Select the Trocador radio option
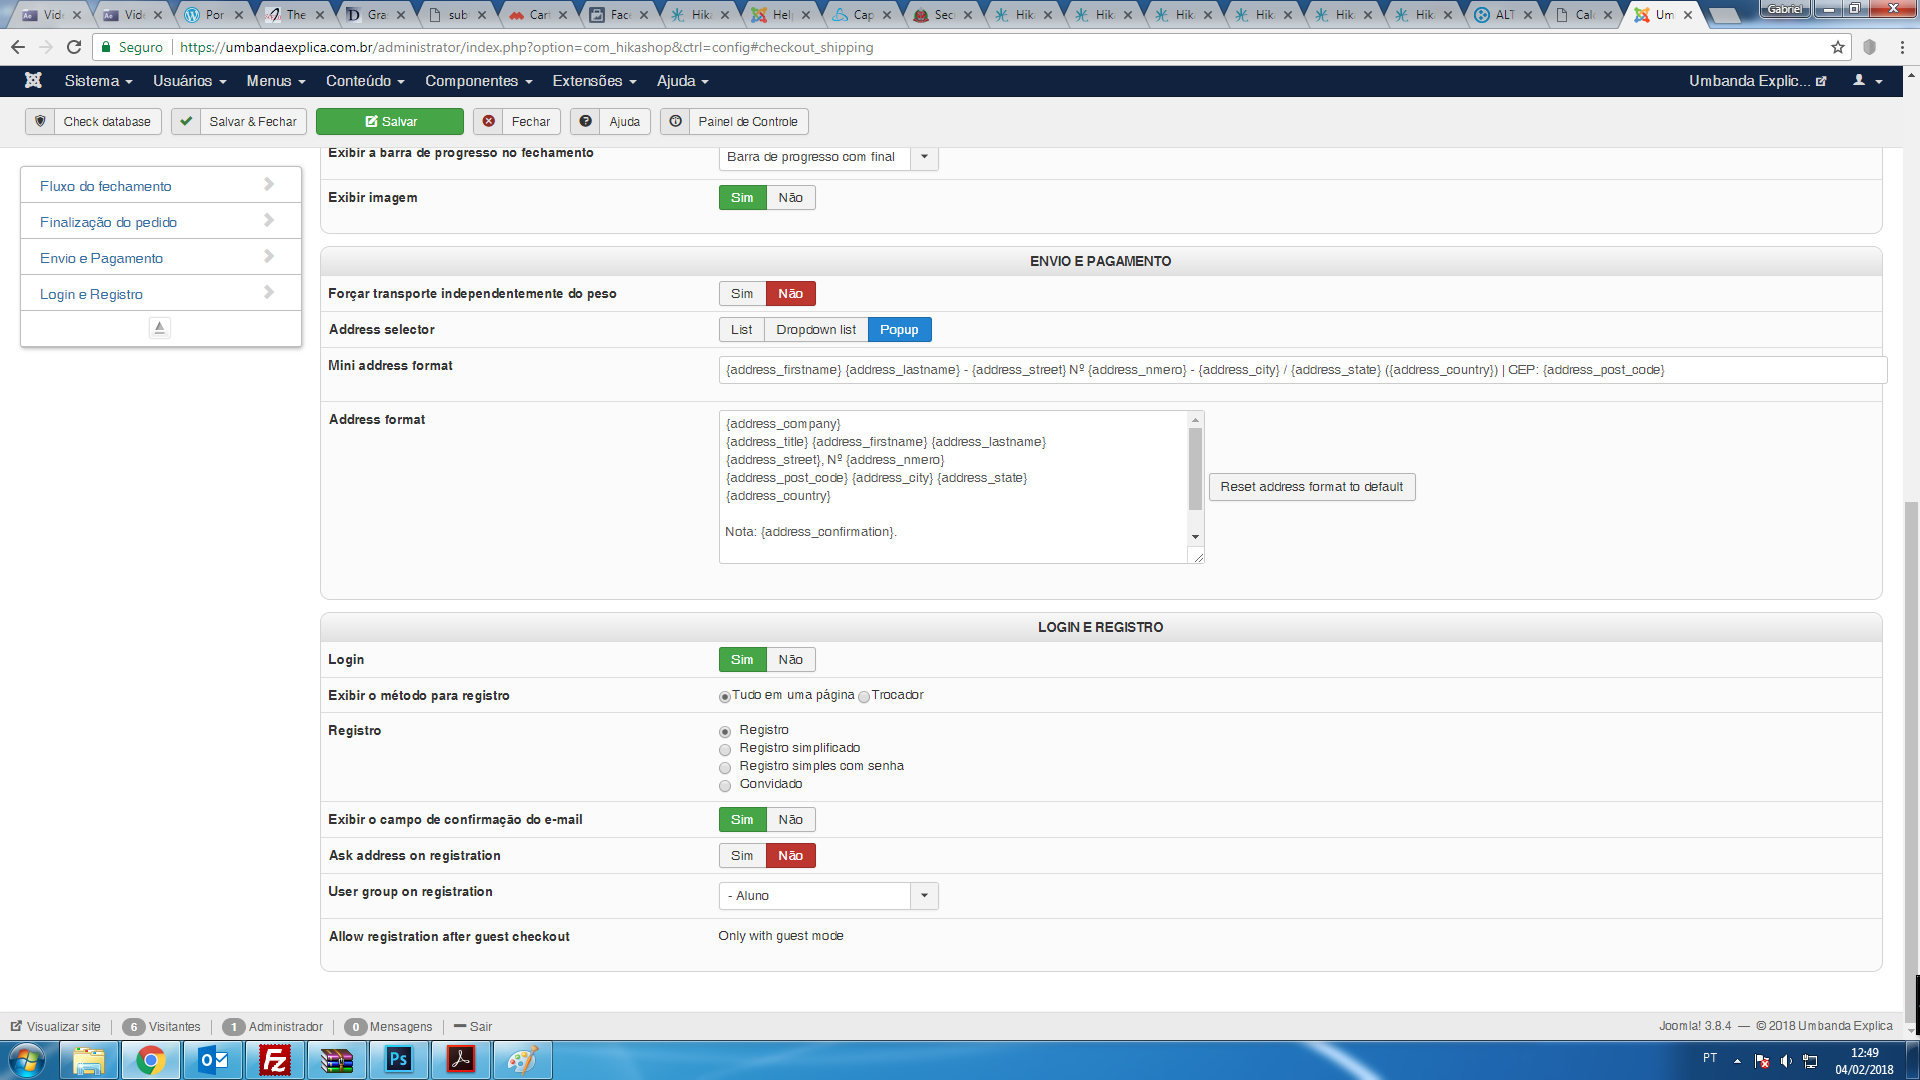Image resolution: width=1920 pixels, height=1080 pixels. (864, 697)
